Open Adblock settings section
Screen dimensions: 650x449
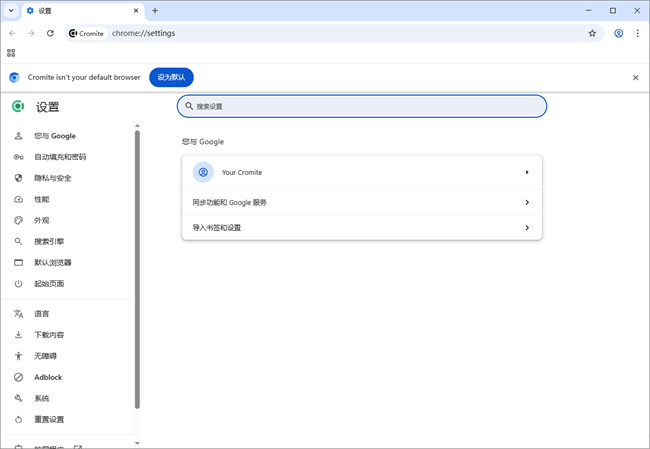[x=48, y=377]
